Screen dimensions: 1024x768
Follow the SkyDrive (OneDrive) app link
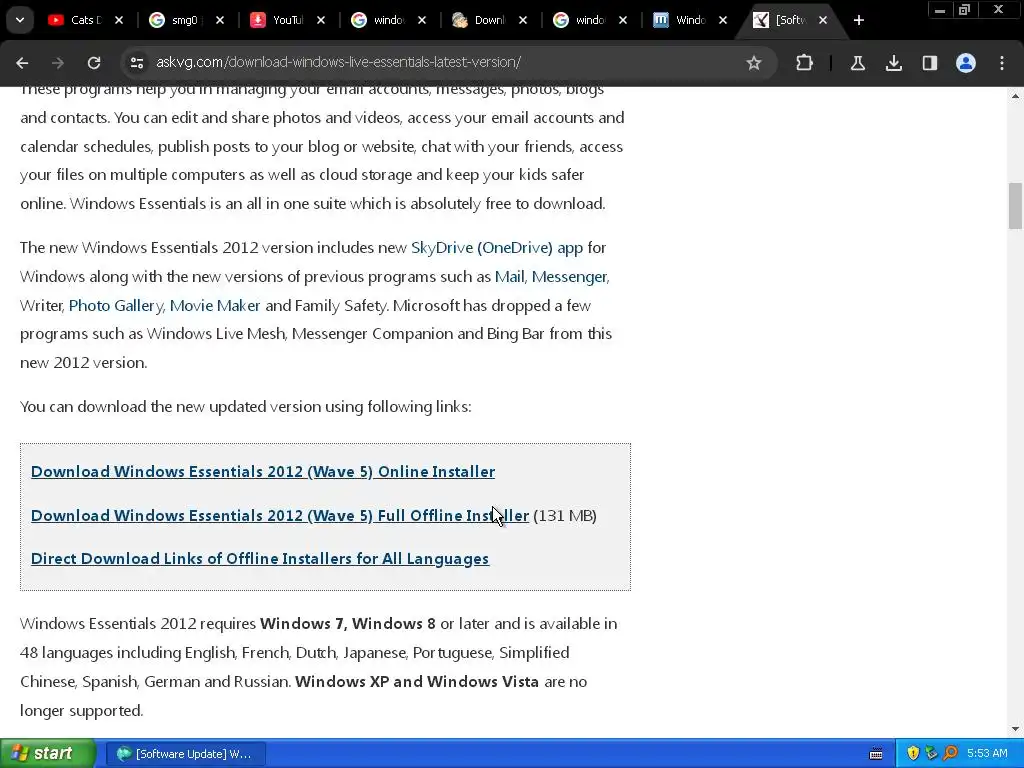point(496,248)
